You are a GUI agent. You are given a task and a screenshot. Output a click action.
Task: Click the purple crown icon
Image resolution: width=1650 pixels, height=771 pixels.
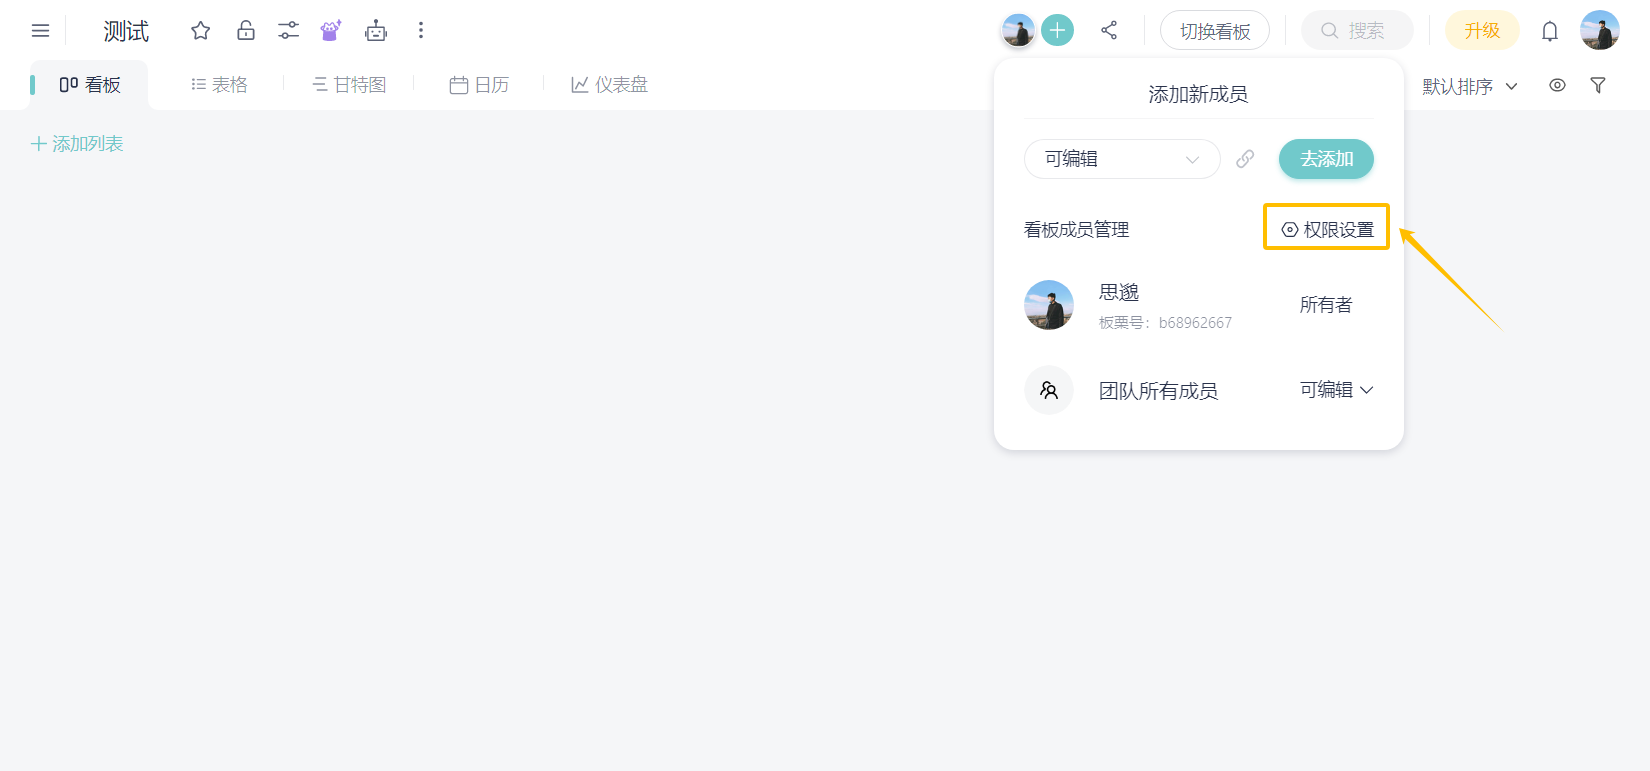(x=331, y=31)
